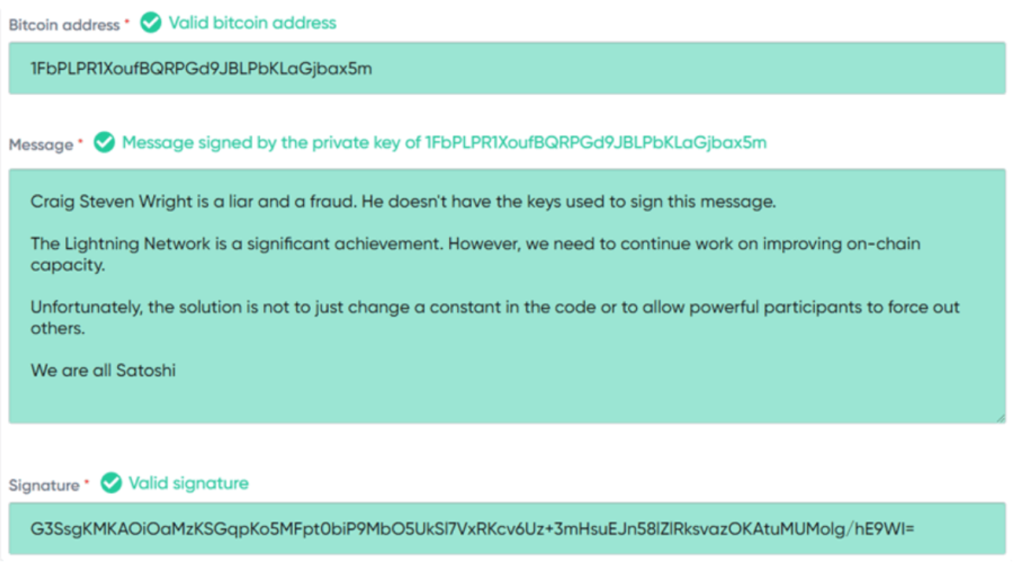This screenshot has height=578, width=1024.
Task: Click the red asterisk beside Bitcoin address label
Action: pos(127,22)
